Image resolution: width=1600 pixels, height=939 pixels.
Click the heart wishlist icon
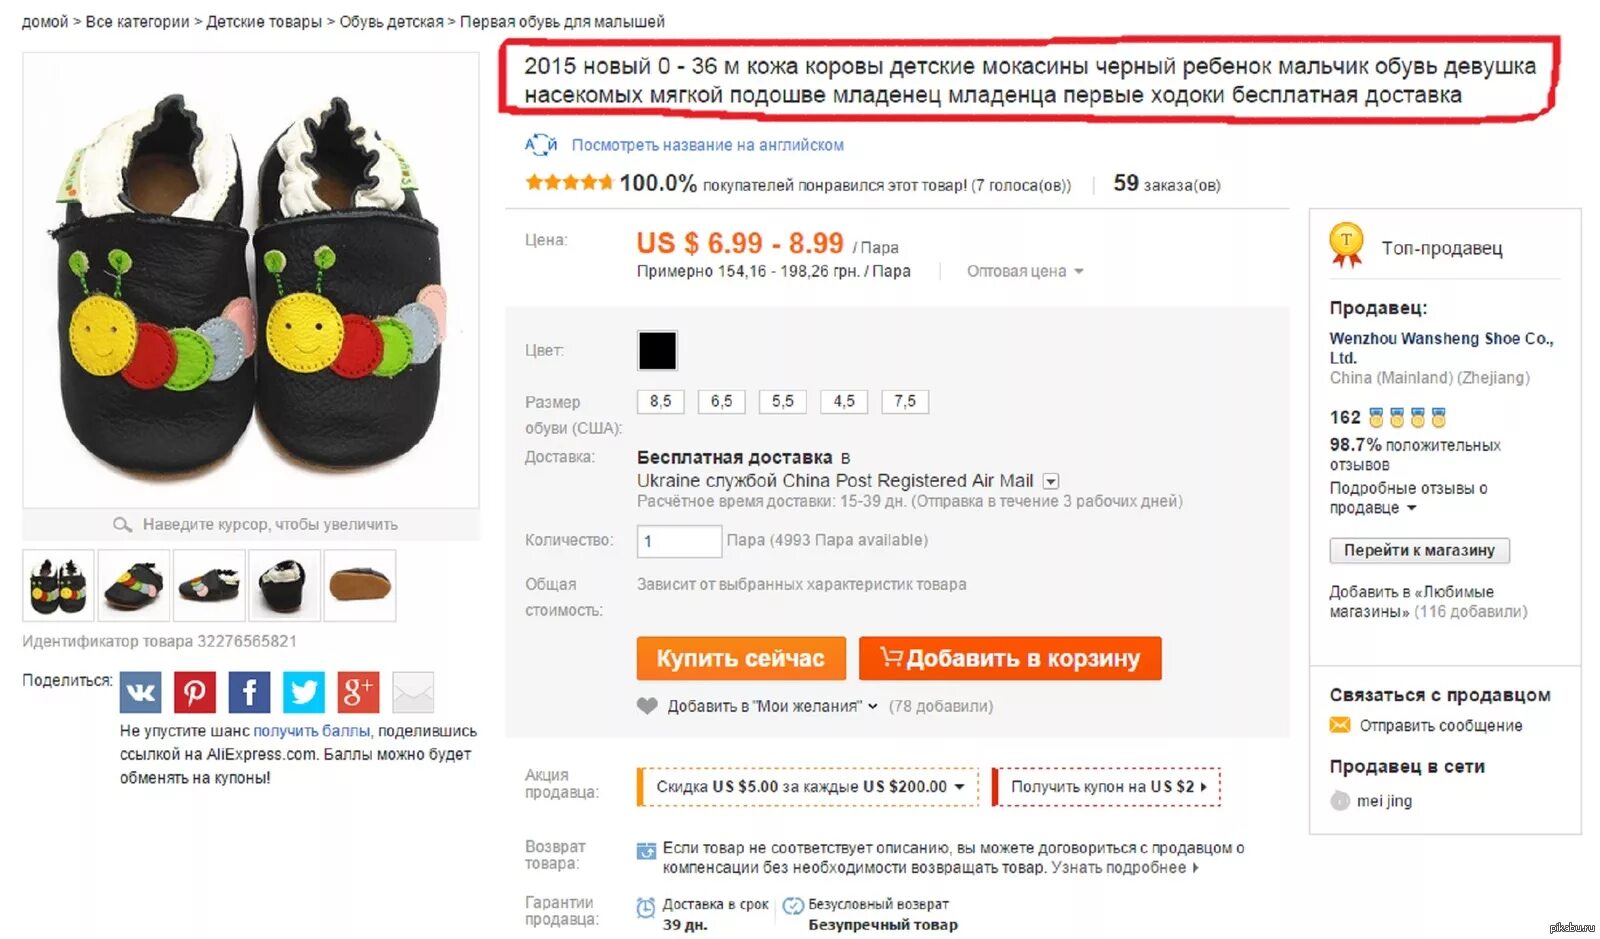click(647, 705)
